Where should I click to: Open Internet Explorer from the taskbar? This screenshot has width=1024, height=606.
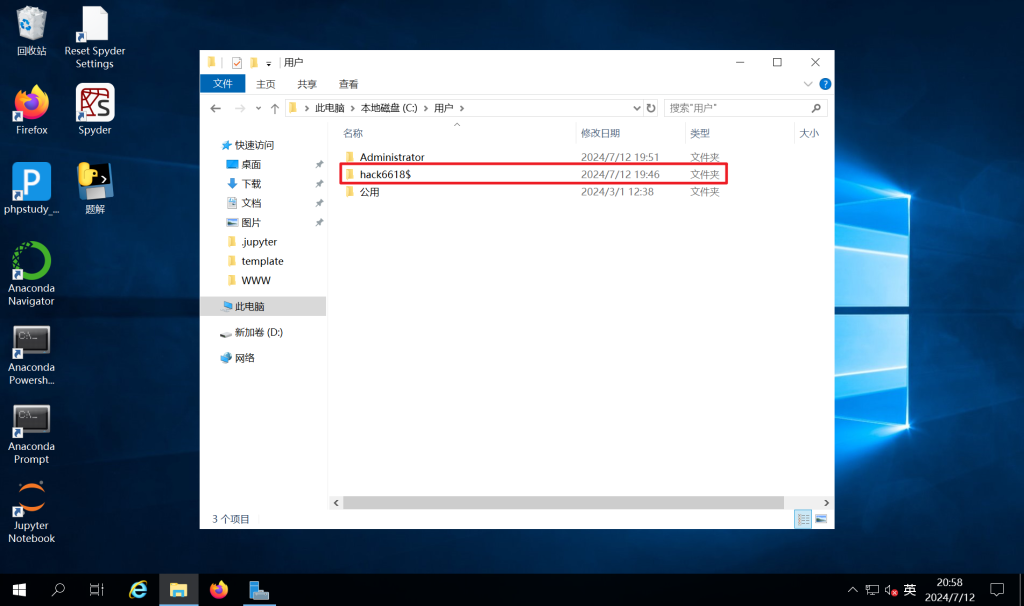click(139, 590)
